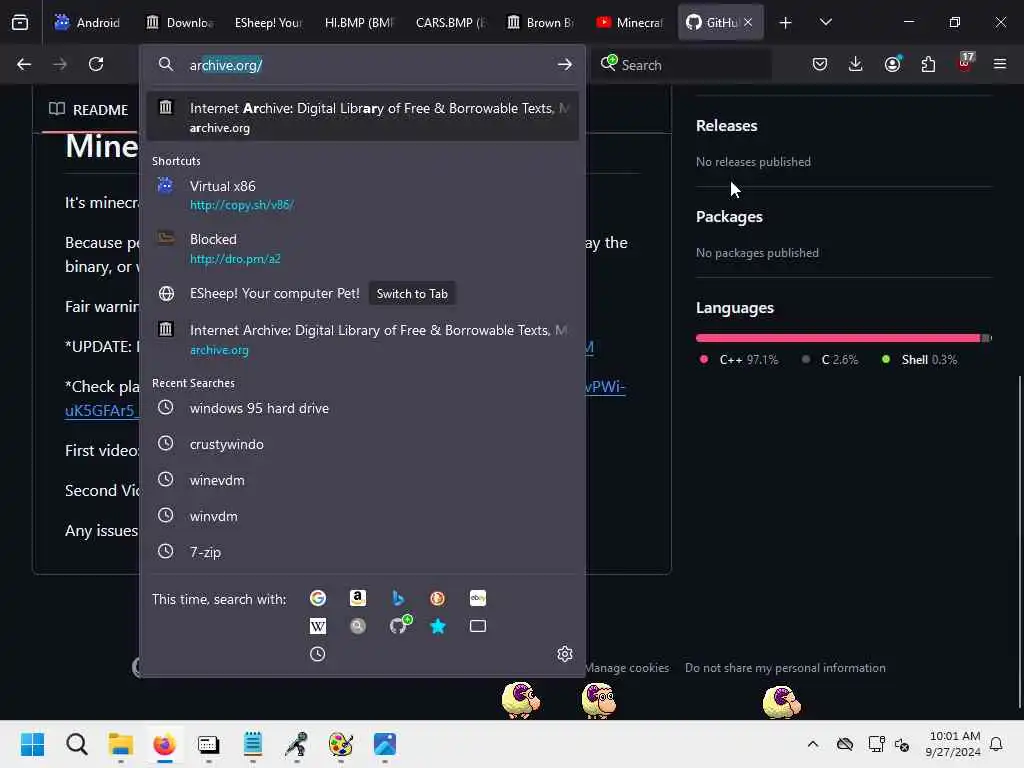Add the GitHub search engine
1024x768 pixels.
(x=400, y=625)
